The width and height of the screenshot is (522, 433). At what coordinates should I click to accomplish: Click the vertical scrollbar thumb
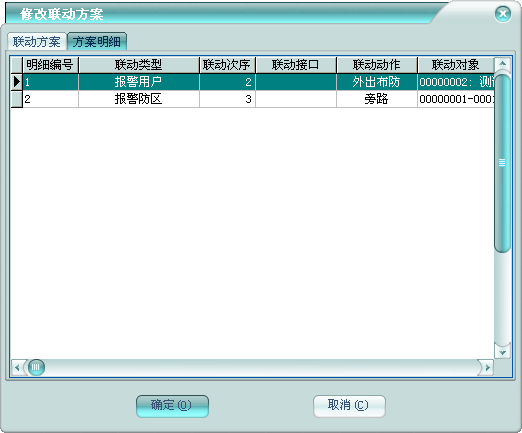coord(502,163)
